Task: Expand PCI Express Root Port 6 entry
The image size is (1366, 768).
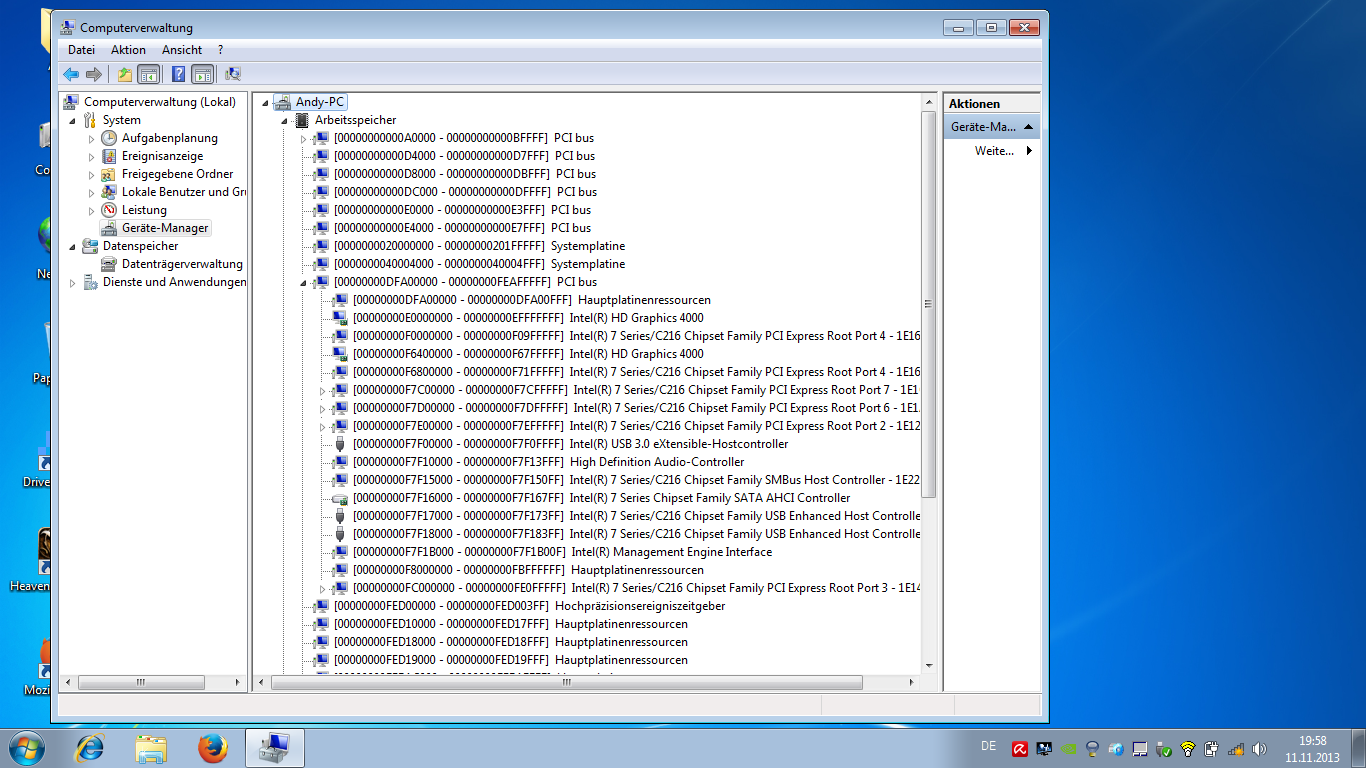Action: click(323, 408)
